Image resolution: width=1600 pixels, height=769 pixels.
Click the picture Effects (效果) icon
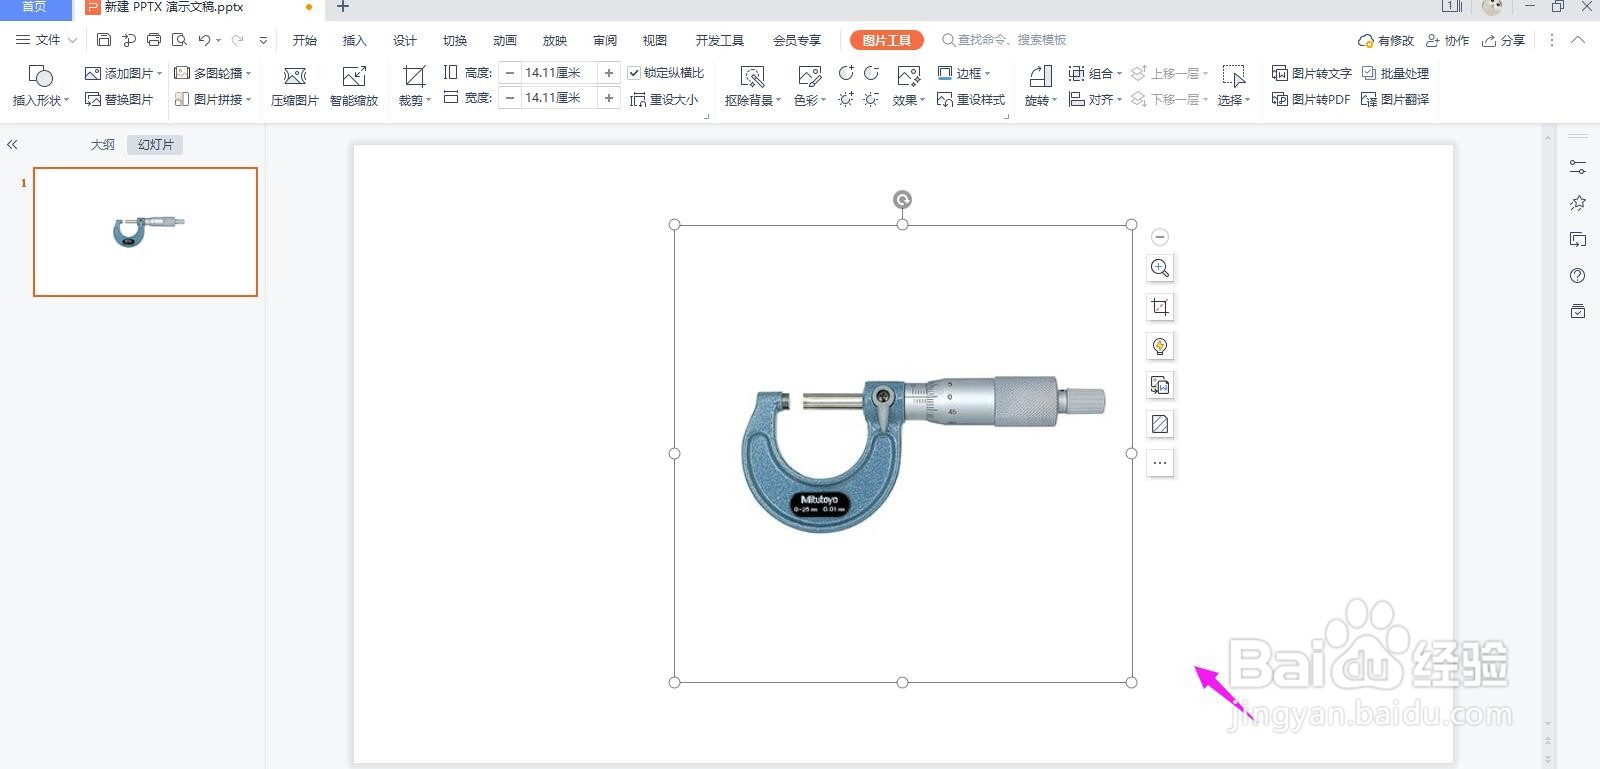(908, 86)
